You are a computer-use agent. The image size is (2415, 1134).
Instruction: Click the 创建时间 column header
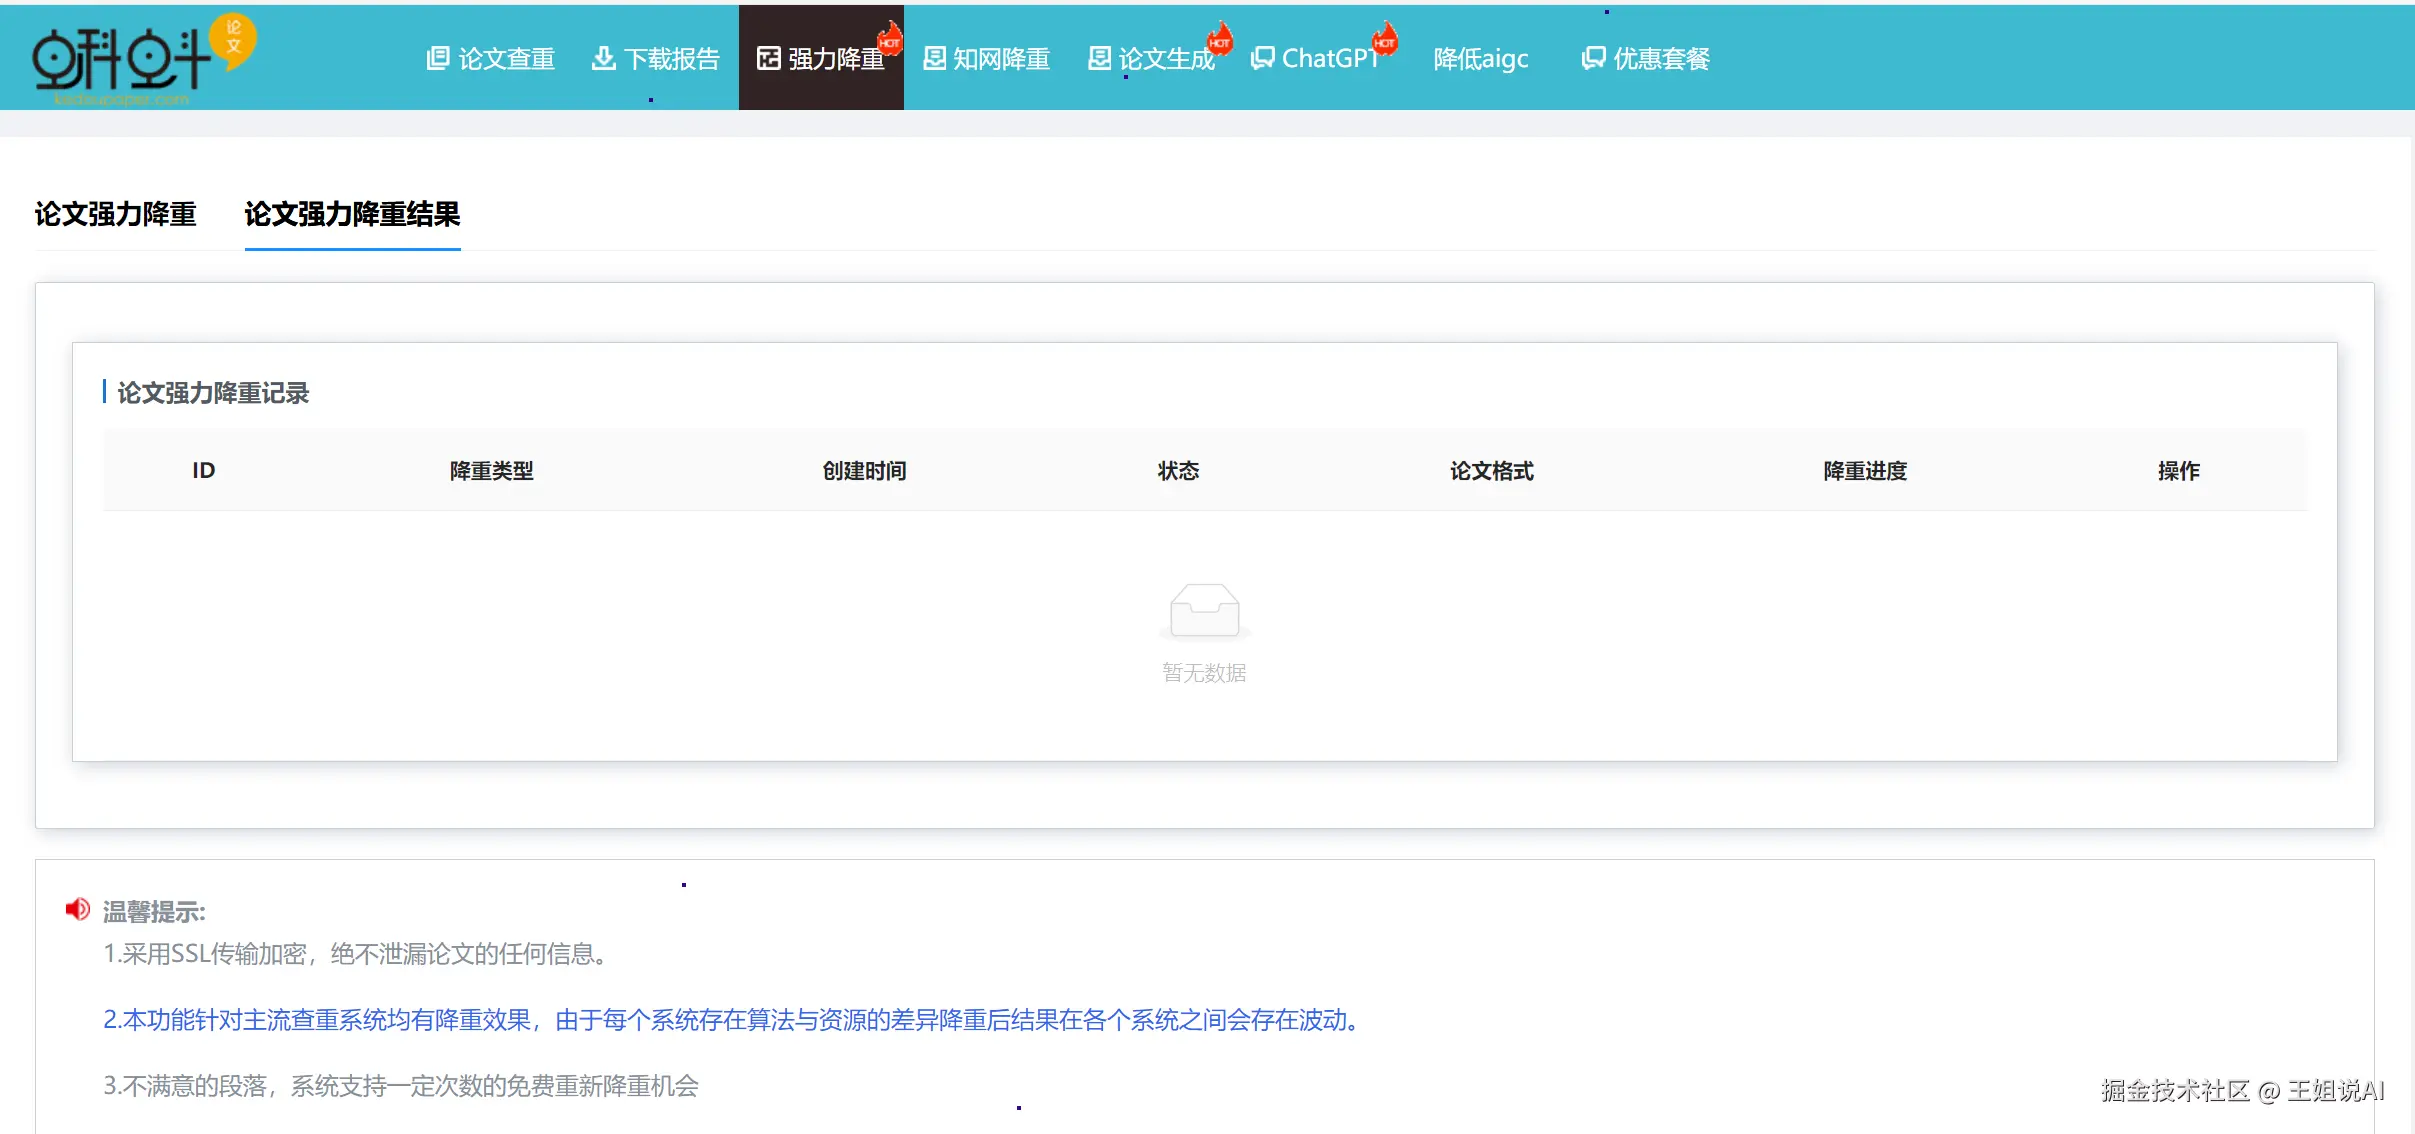864,471
